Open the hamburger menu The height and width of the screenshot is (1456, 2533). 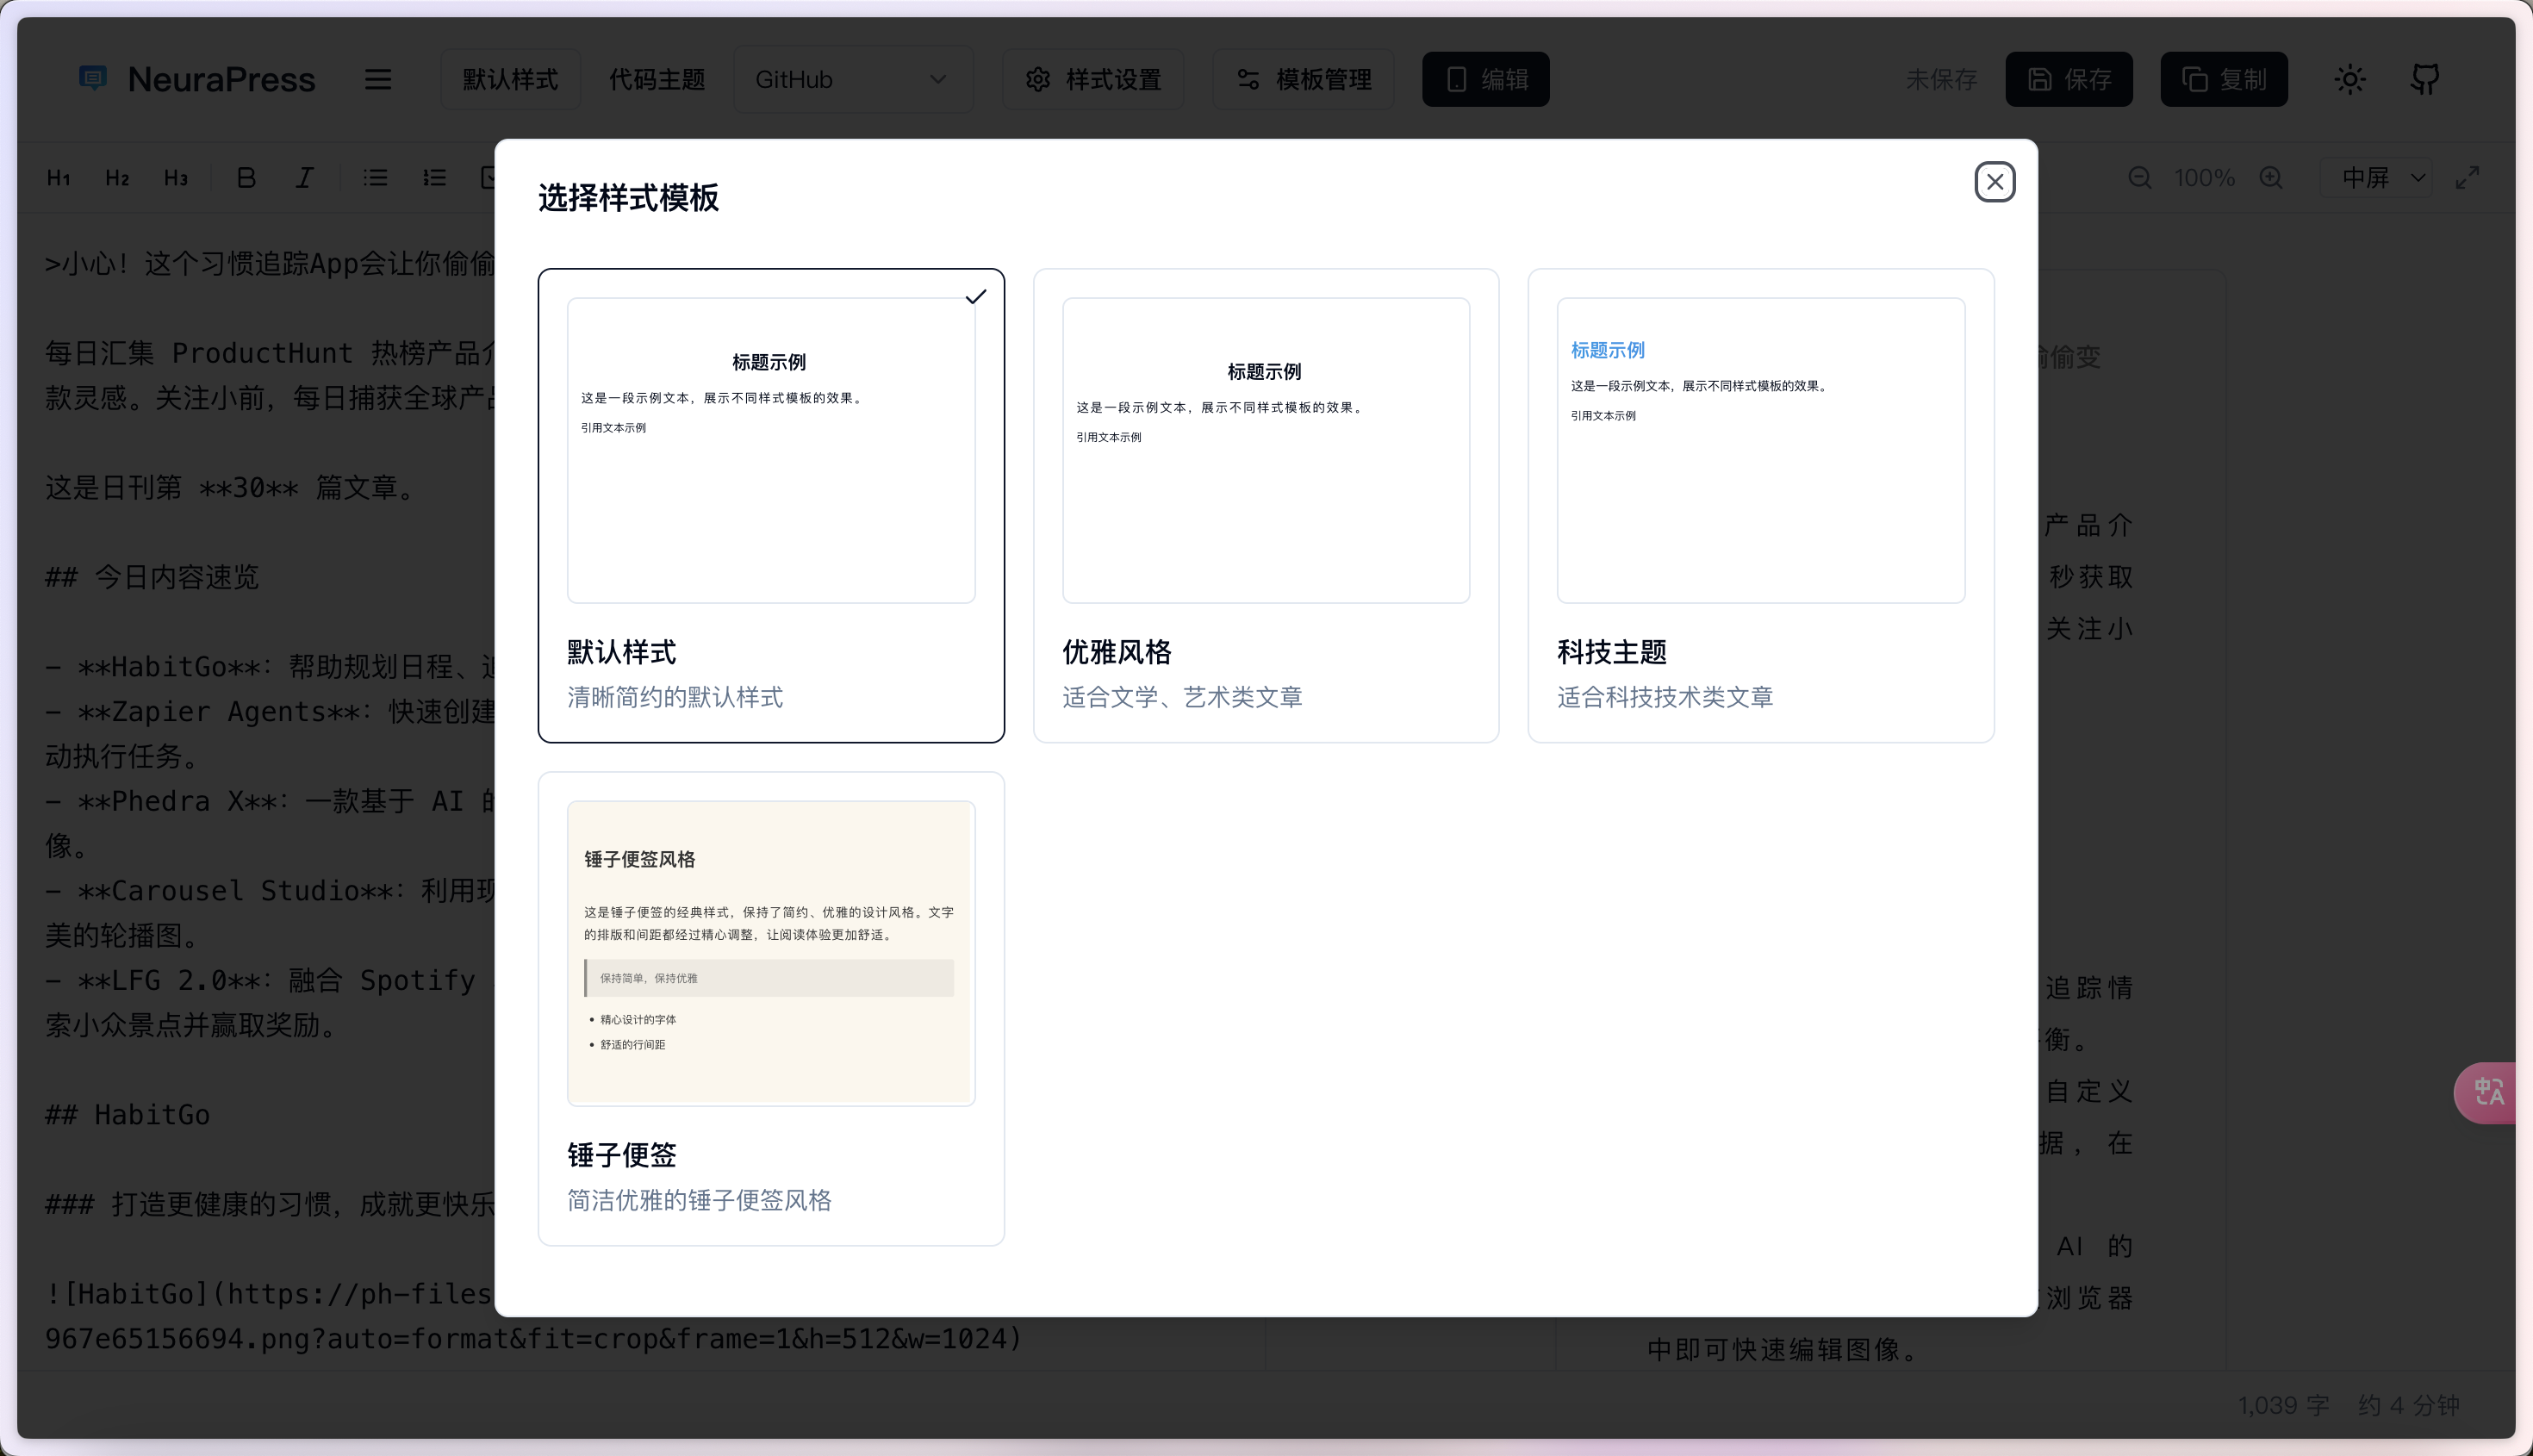coord(377,79)
